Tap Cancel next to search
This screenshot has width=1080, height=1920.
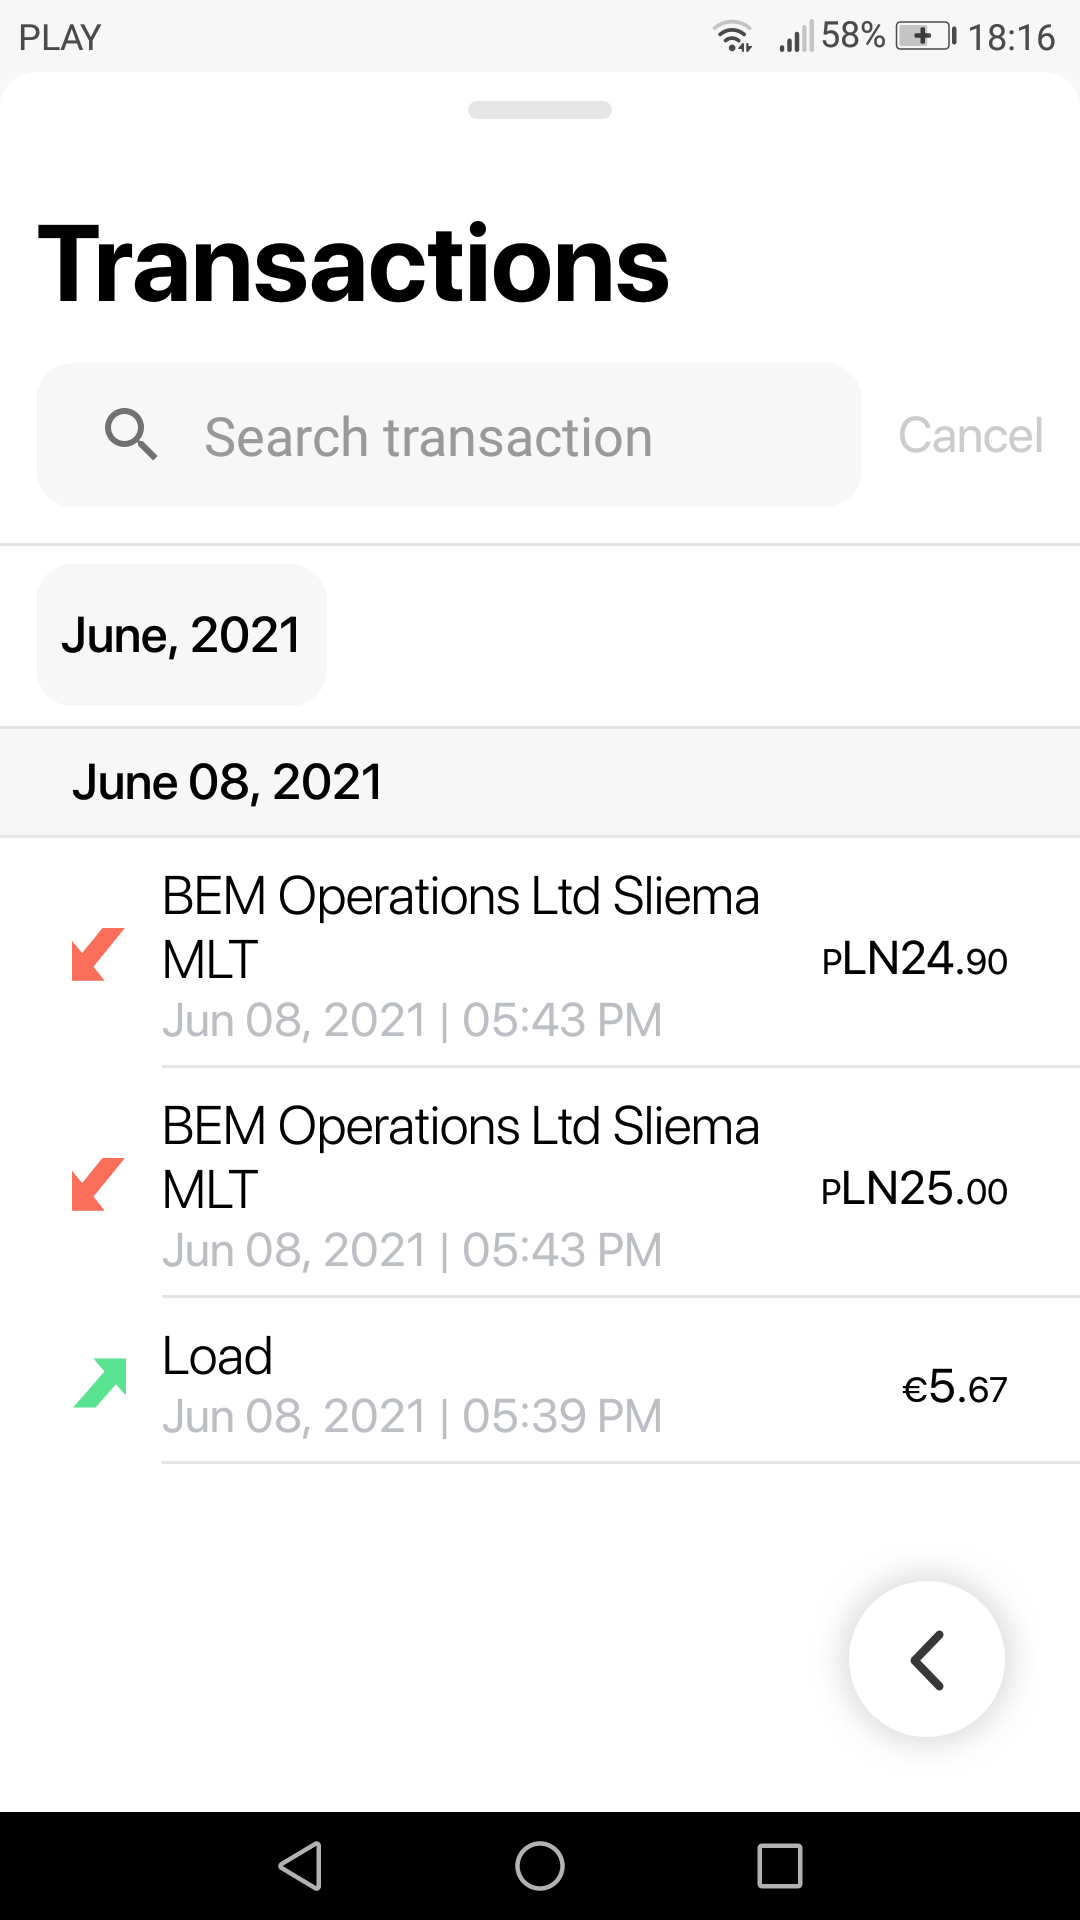[x=970, y=436]
